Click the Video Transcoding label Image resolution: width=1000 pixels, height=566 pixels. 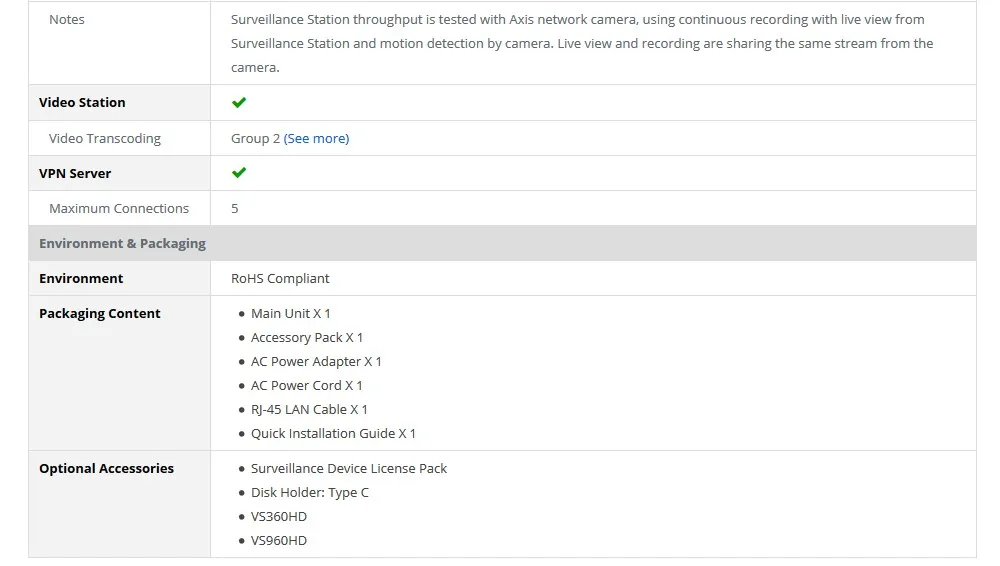point(105,139)
